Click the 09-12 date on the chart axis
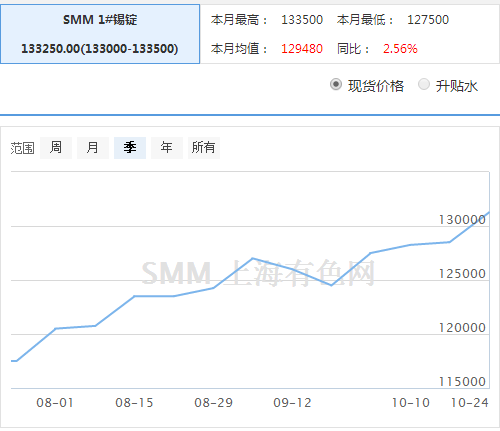The height and width of the screenshot is (431, 500). click(x=292, y=403)
